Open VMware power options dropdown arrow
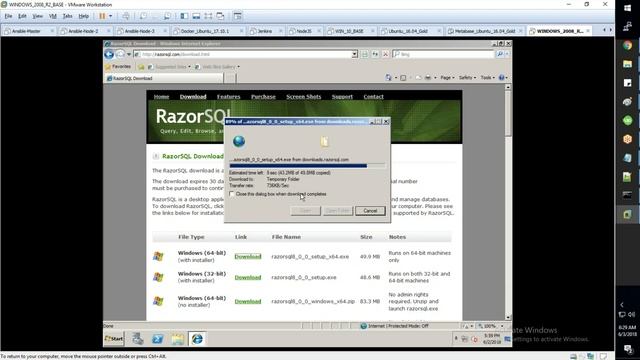This screenshot has height=360, width=640. [x=111, y=16]
